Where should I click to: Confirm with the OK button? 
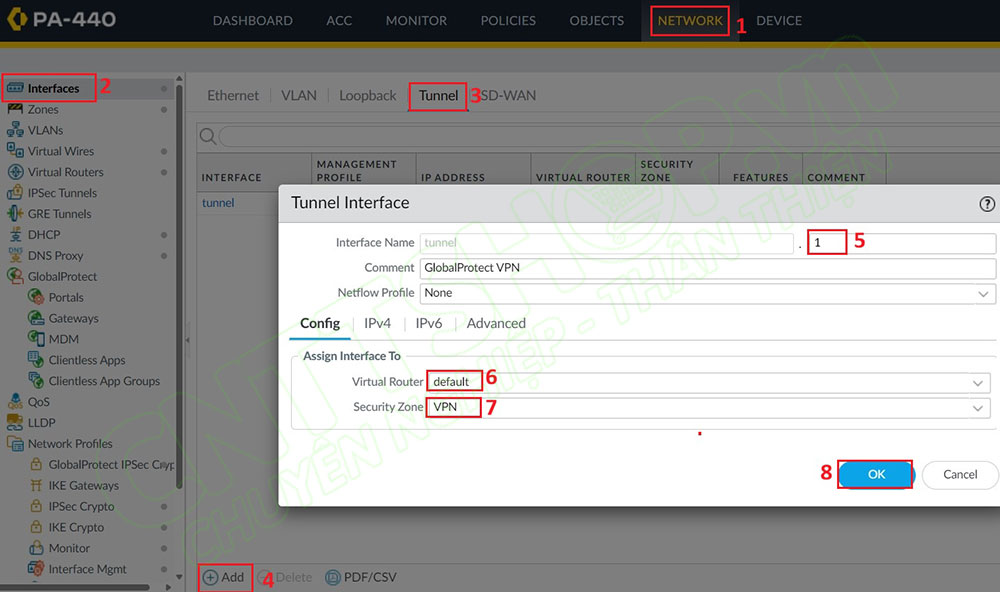tap(876, 475)
